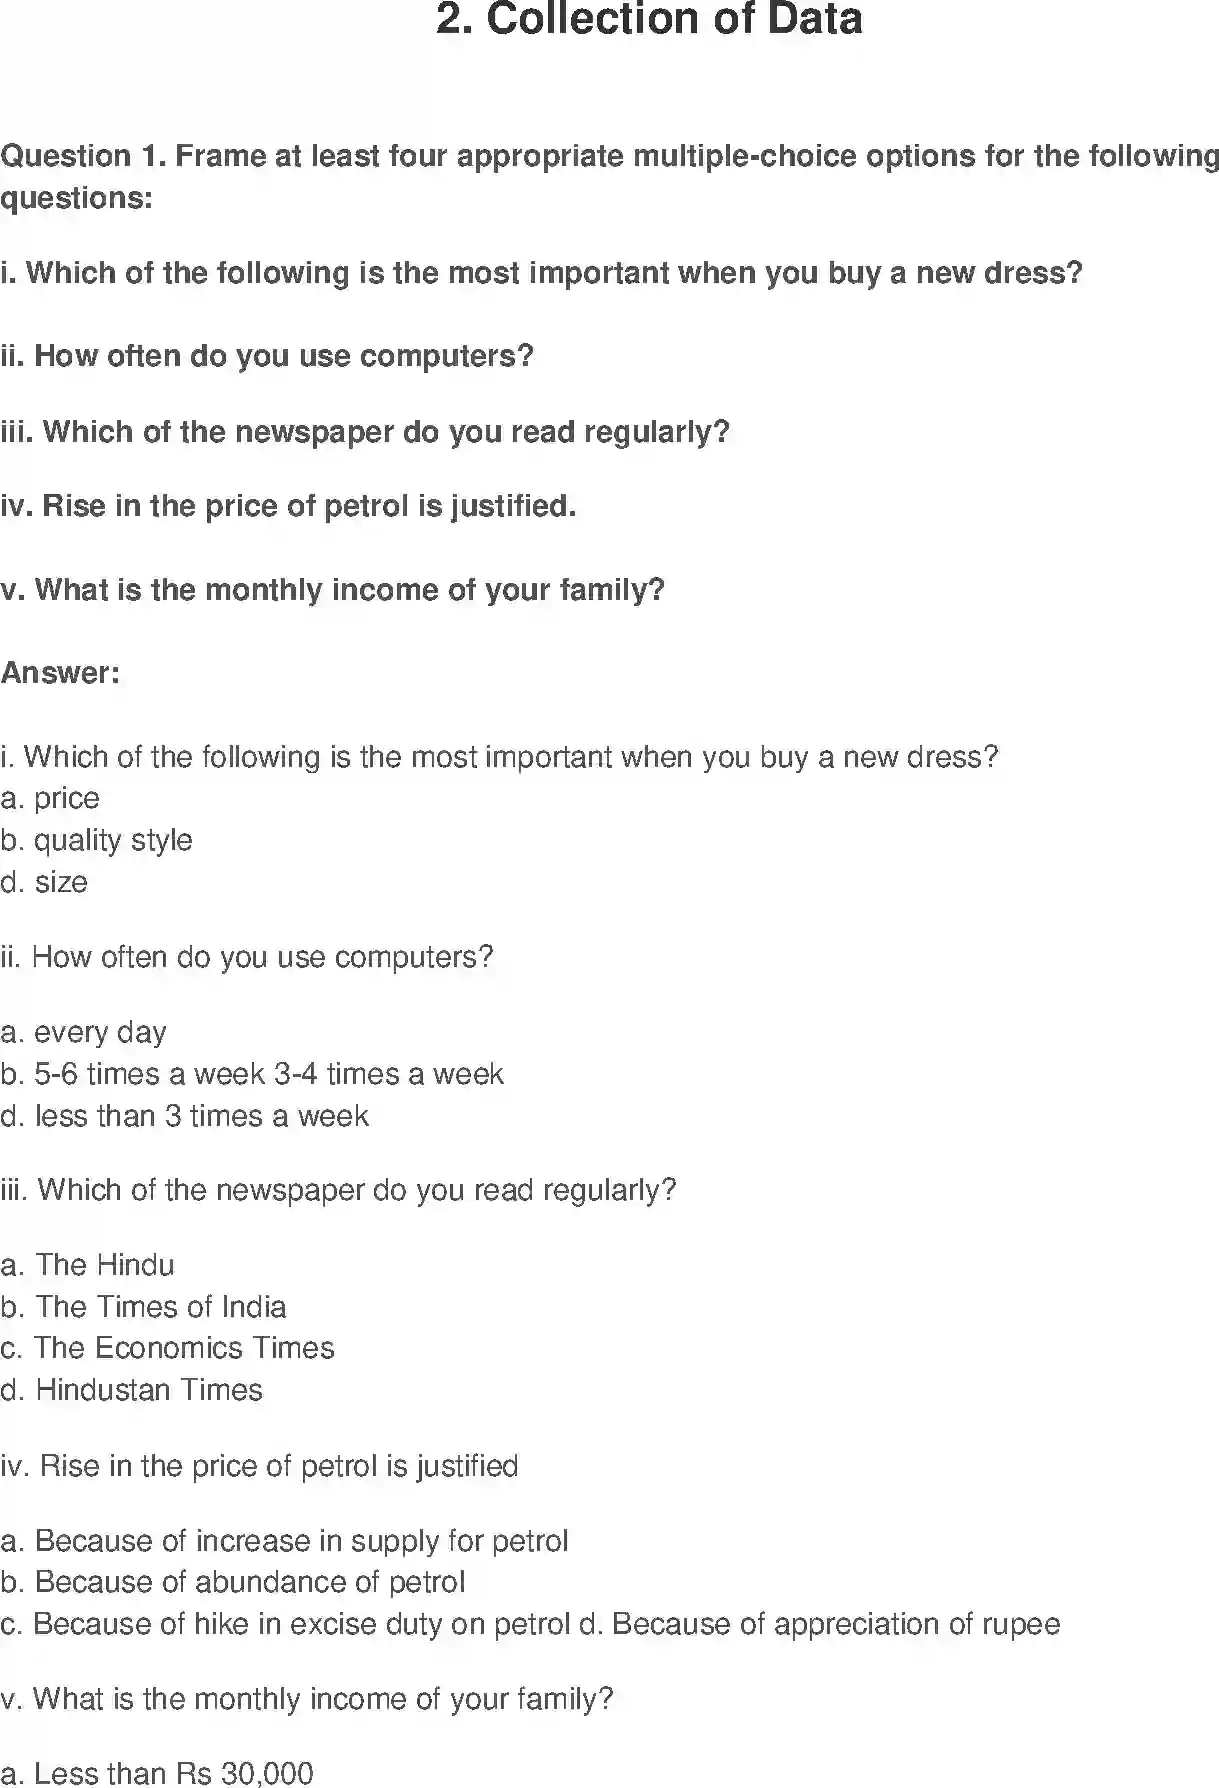Select the "b. quality style" option
The image size is (1219, 1788).
96,841
